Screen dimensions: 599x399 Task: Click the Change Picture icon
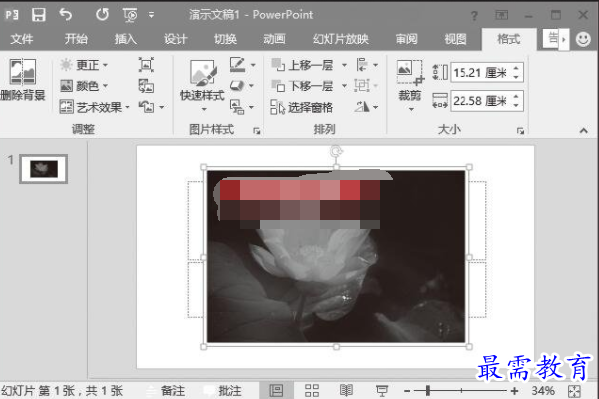click(x=146, y=86)
